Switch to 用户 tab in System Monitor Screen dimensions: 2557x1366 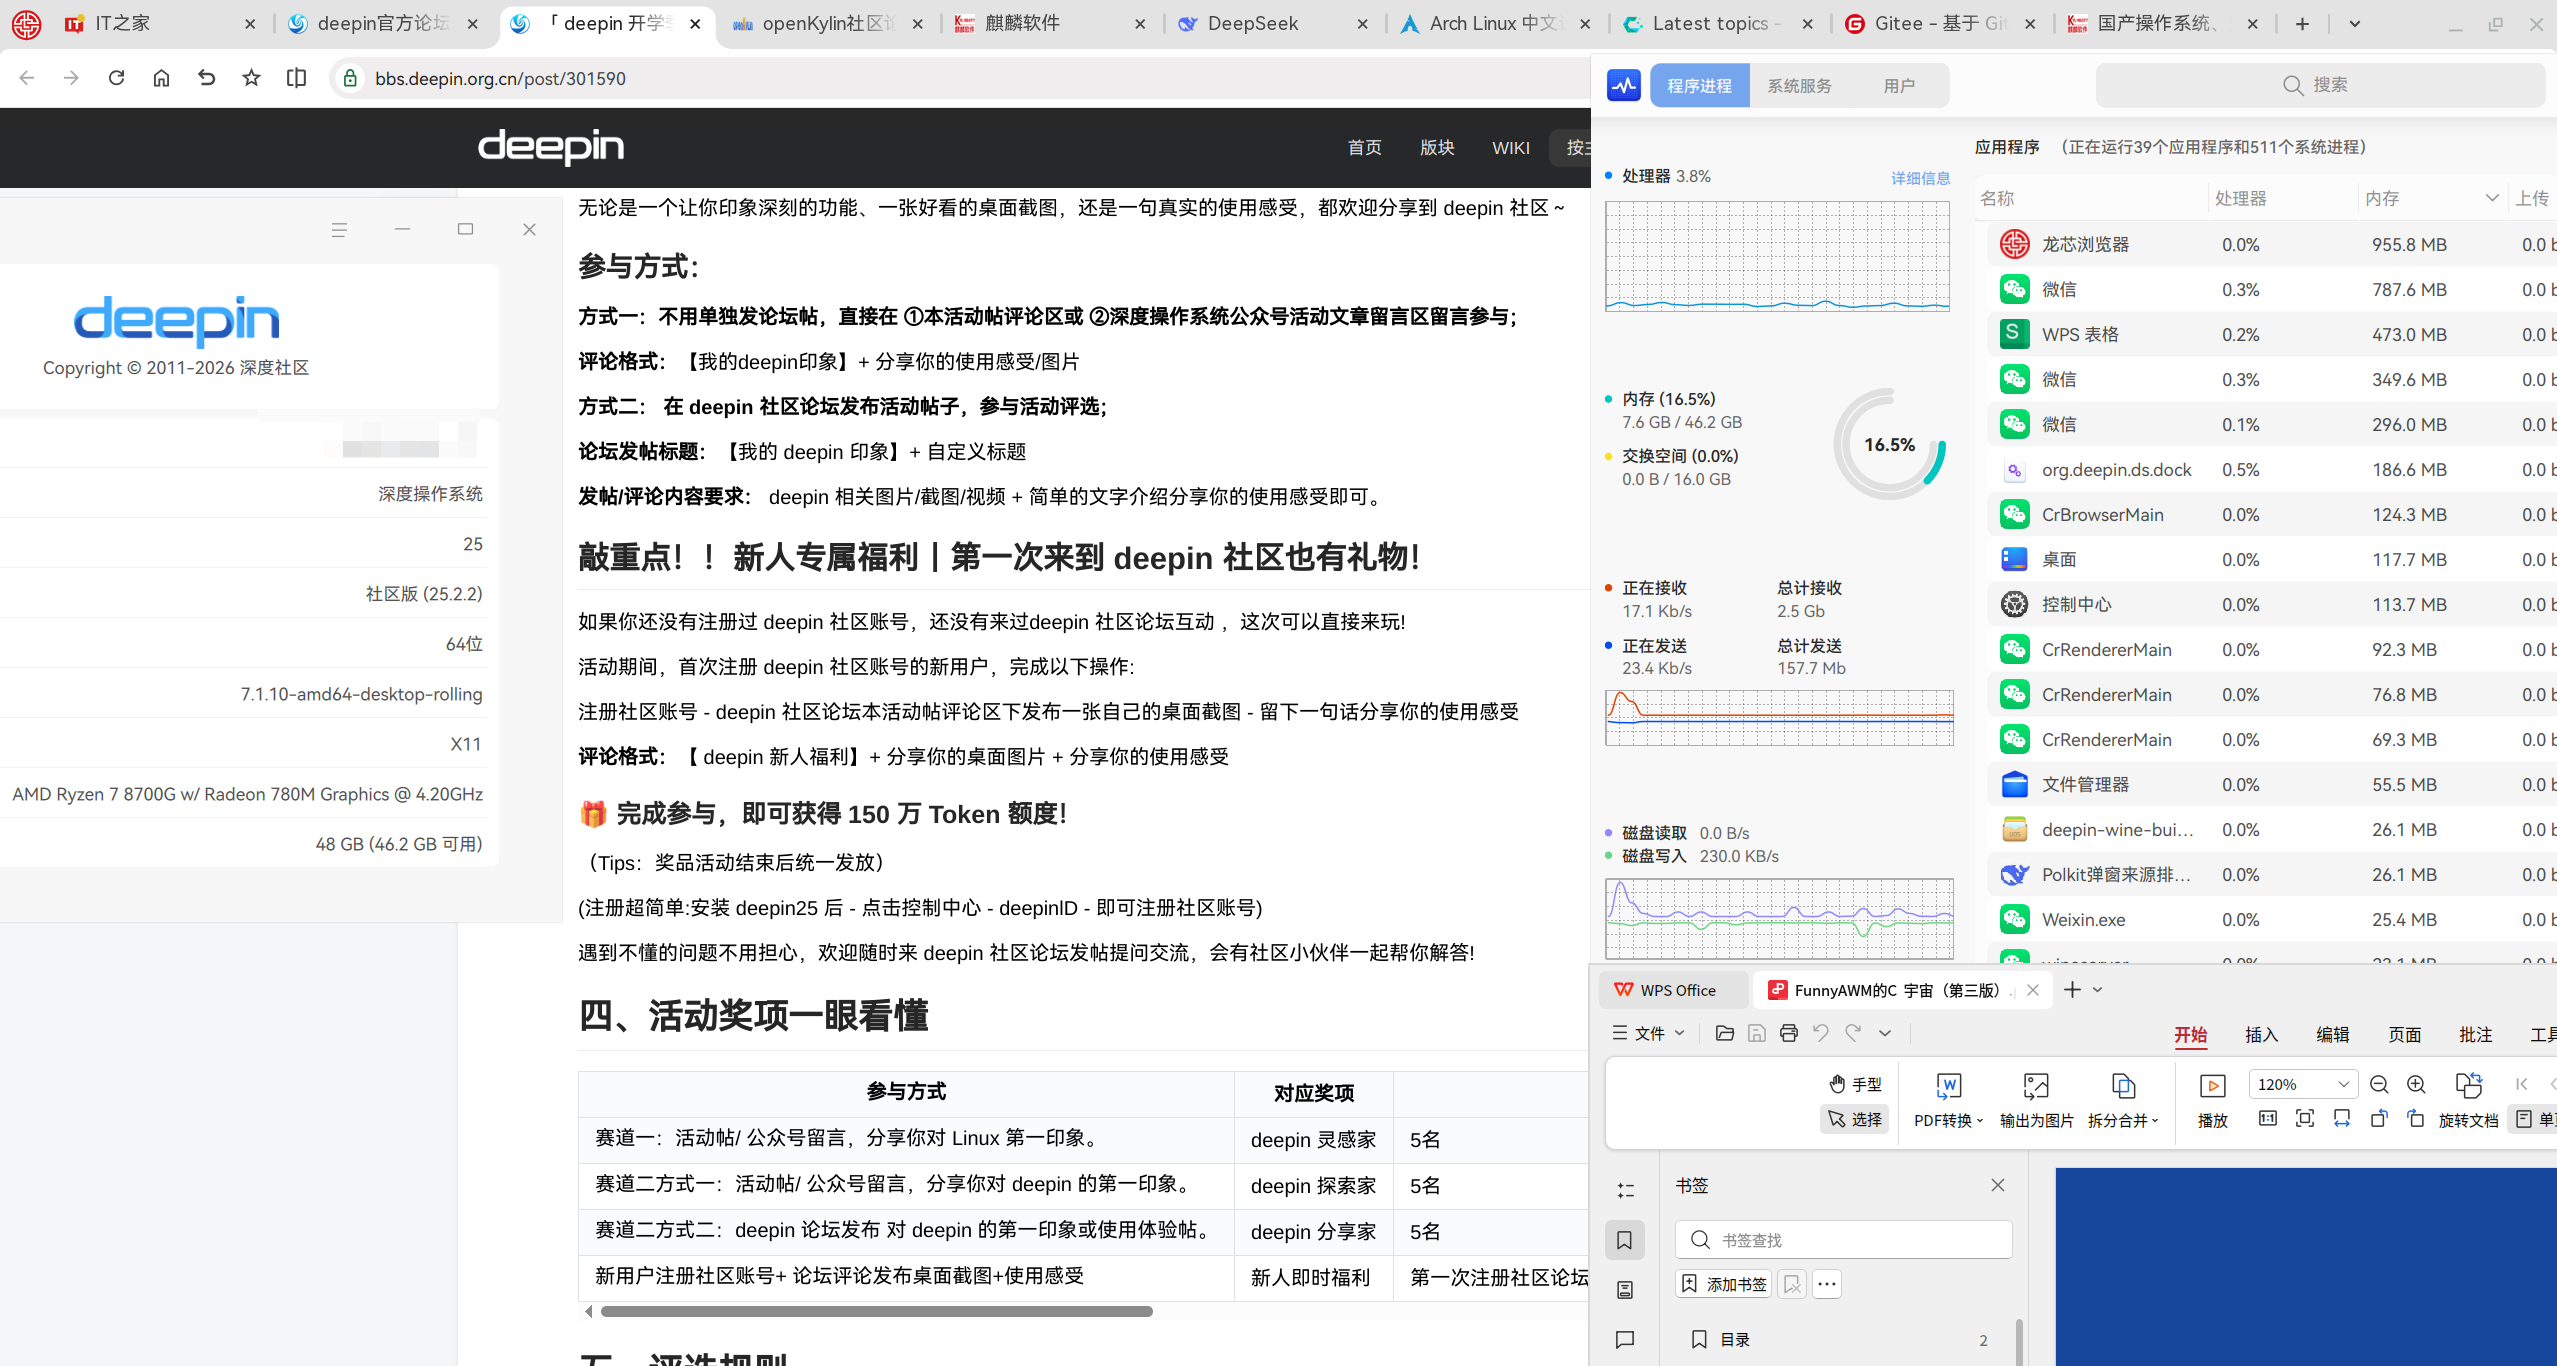click(x=1899, y=86)
